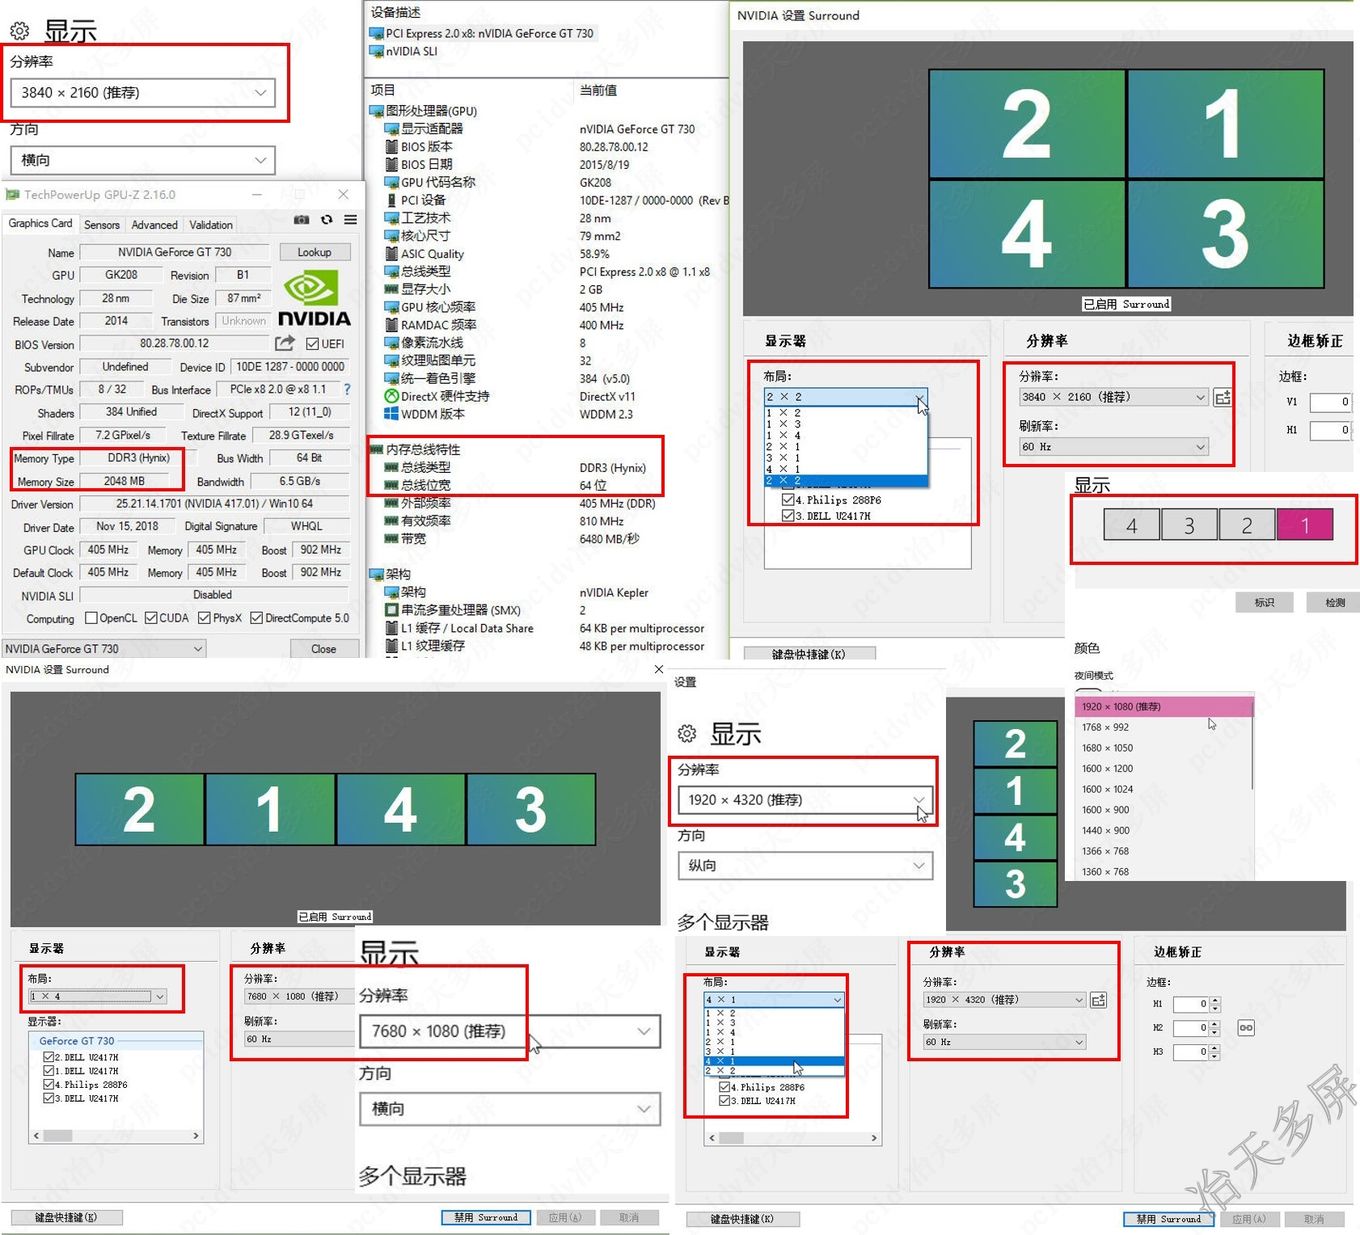Choose 1366 × 768 in the resolution list
Viewport: 1360px width, 1235px height.
(1164, 851)
